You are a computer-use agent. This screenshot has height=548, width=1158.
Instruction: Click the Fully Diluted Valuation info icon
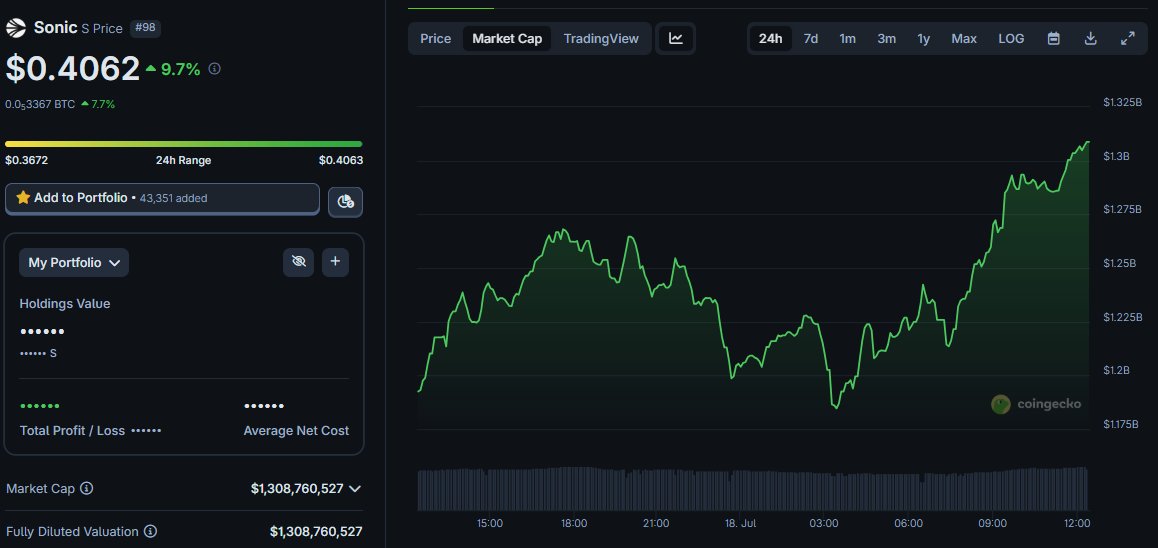tap(150, 531)
